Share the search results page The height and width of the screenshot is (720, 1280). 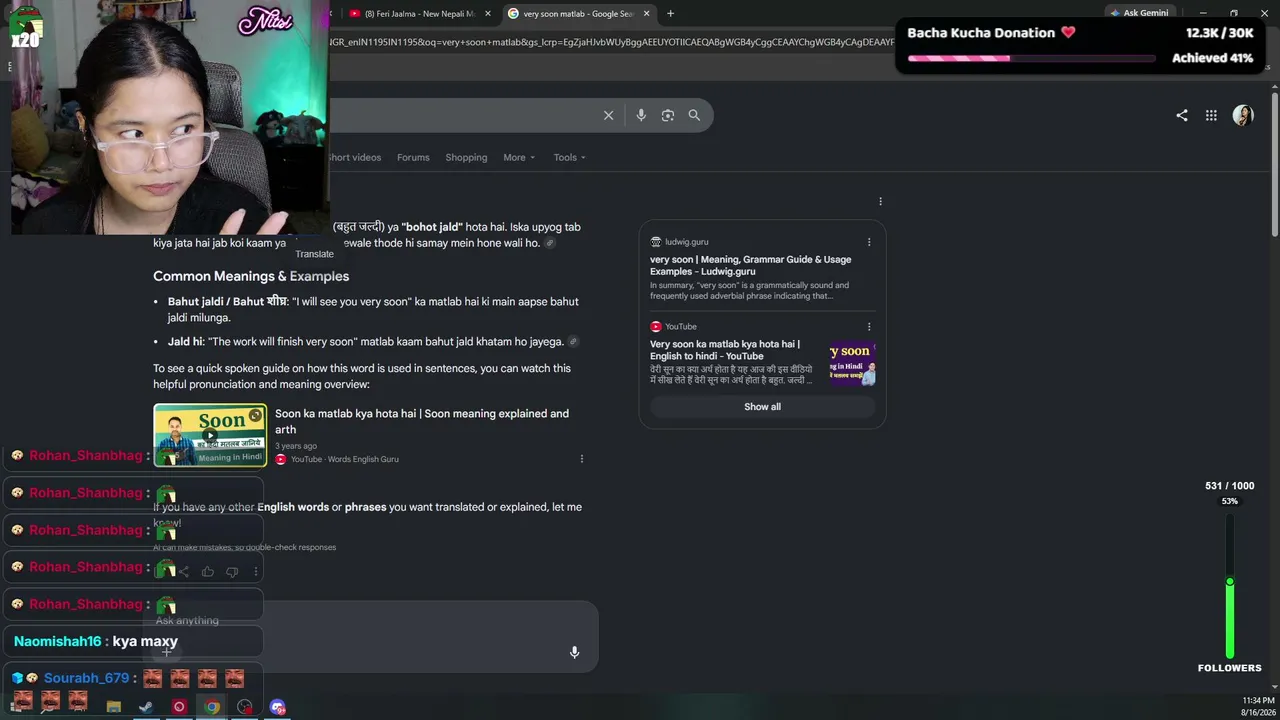tap(1182, 115)
